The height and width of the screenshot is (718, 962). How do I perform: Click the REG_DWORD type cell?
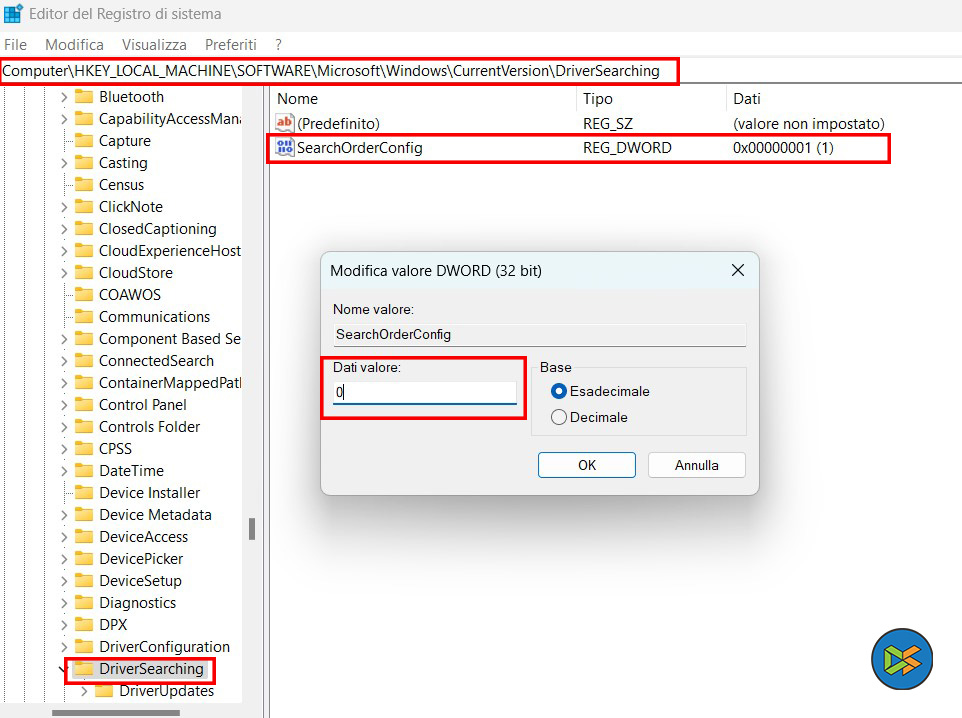[x=627, y=148]
